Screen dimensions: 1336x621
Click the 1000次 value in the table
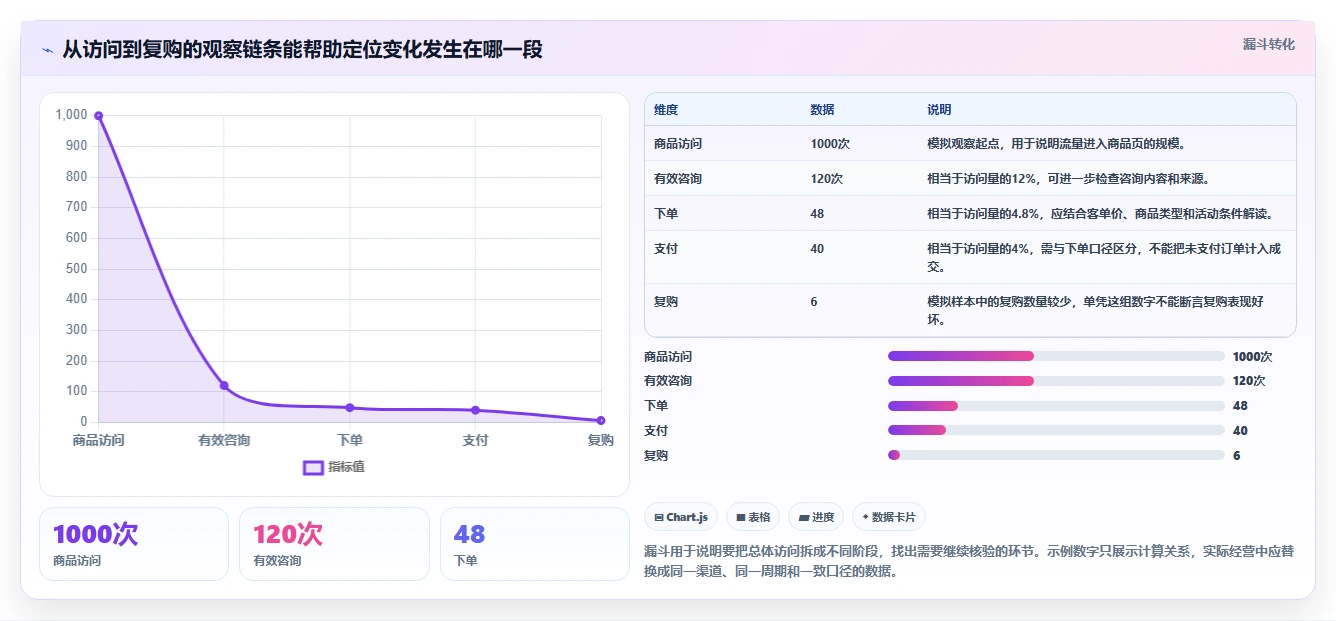830,144
